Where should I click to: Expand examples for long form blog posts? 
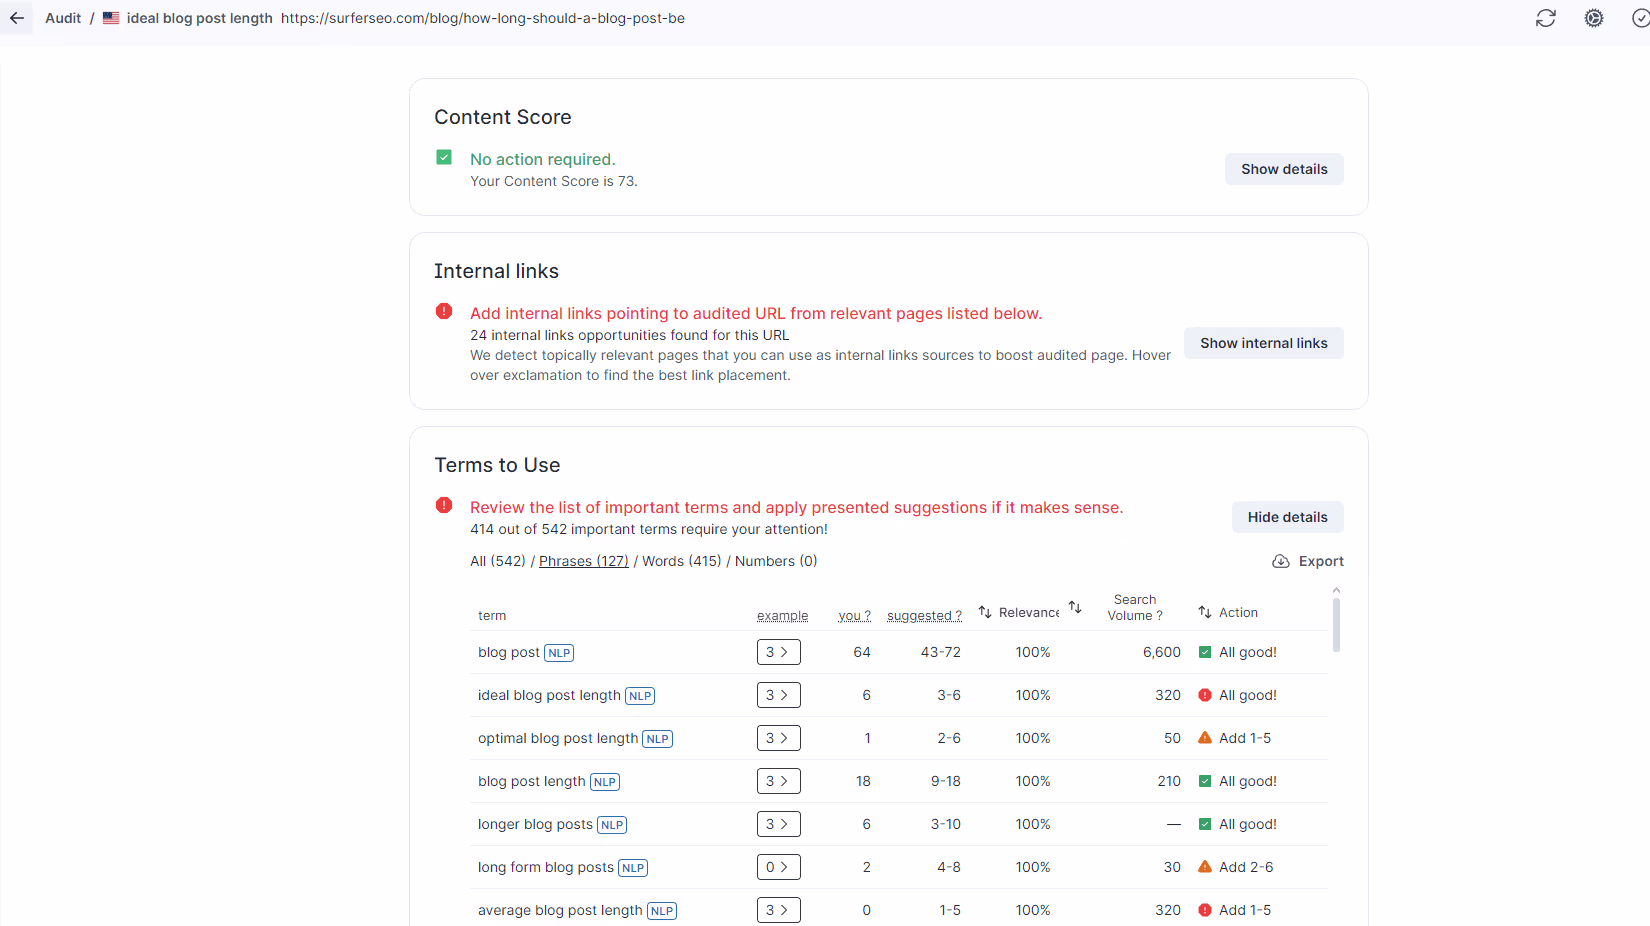778,867
